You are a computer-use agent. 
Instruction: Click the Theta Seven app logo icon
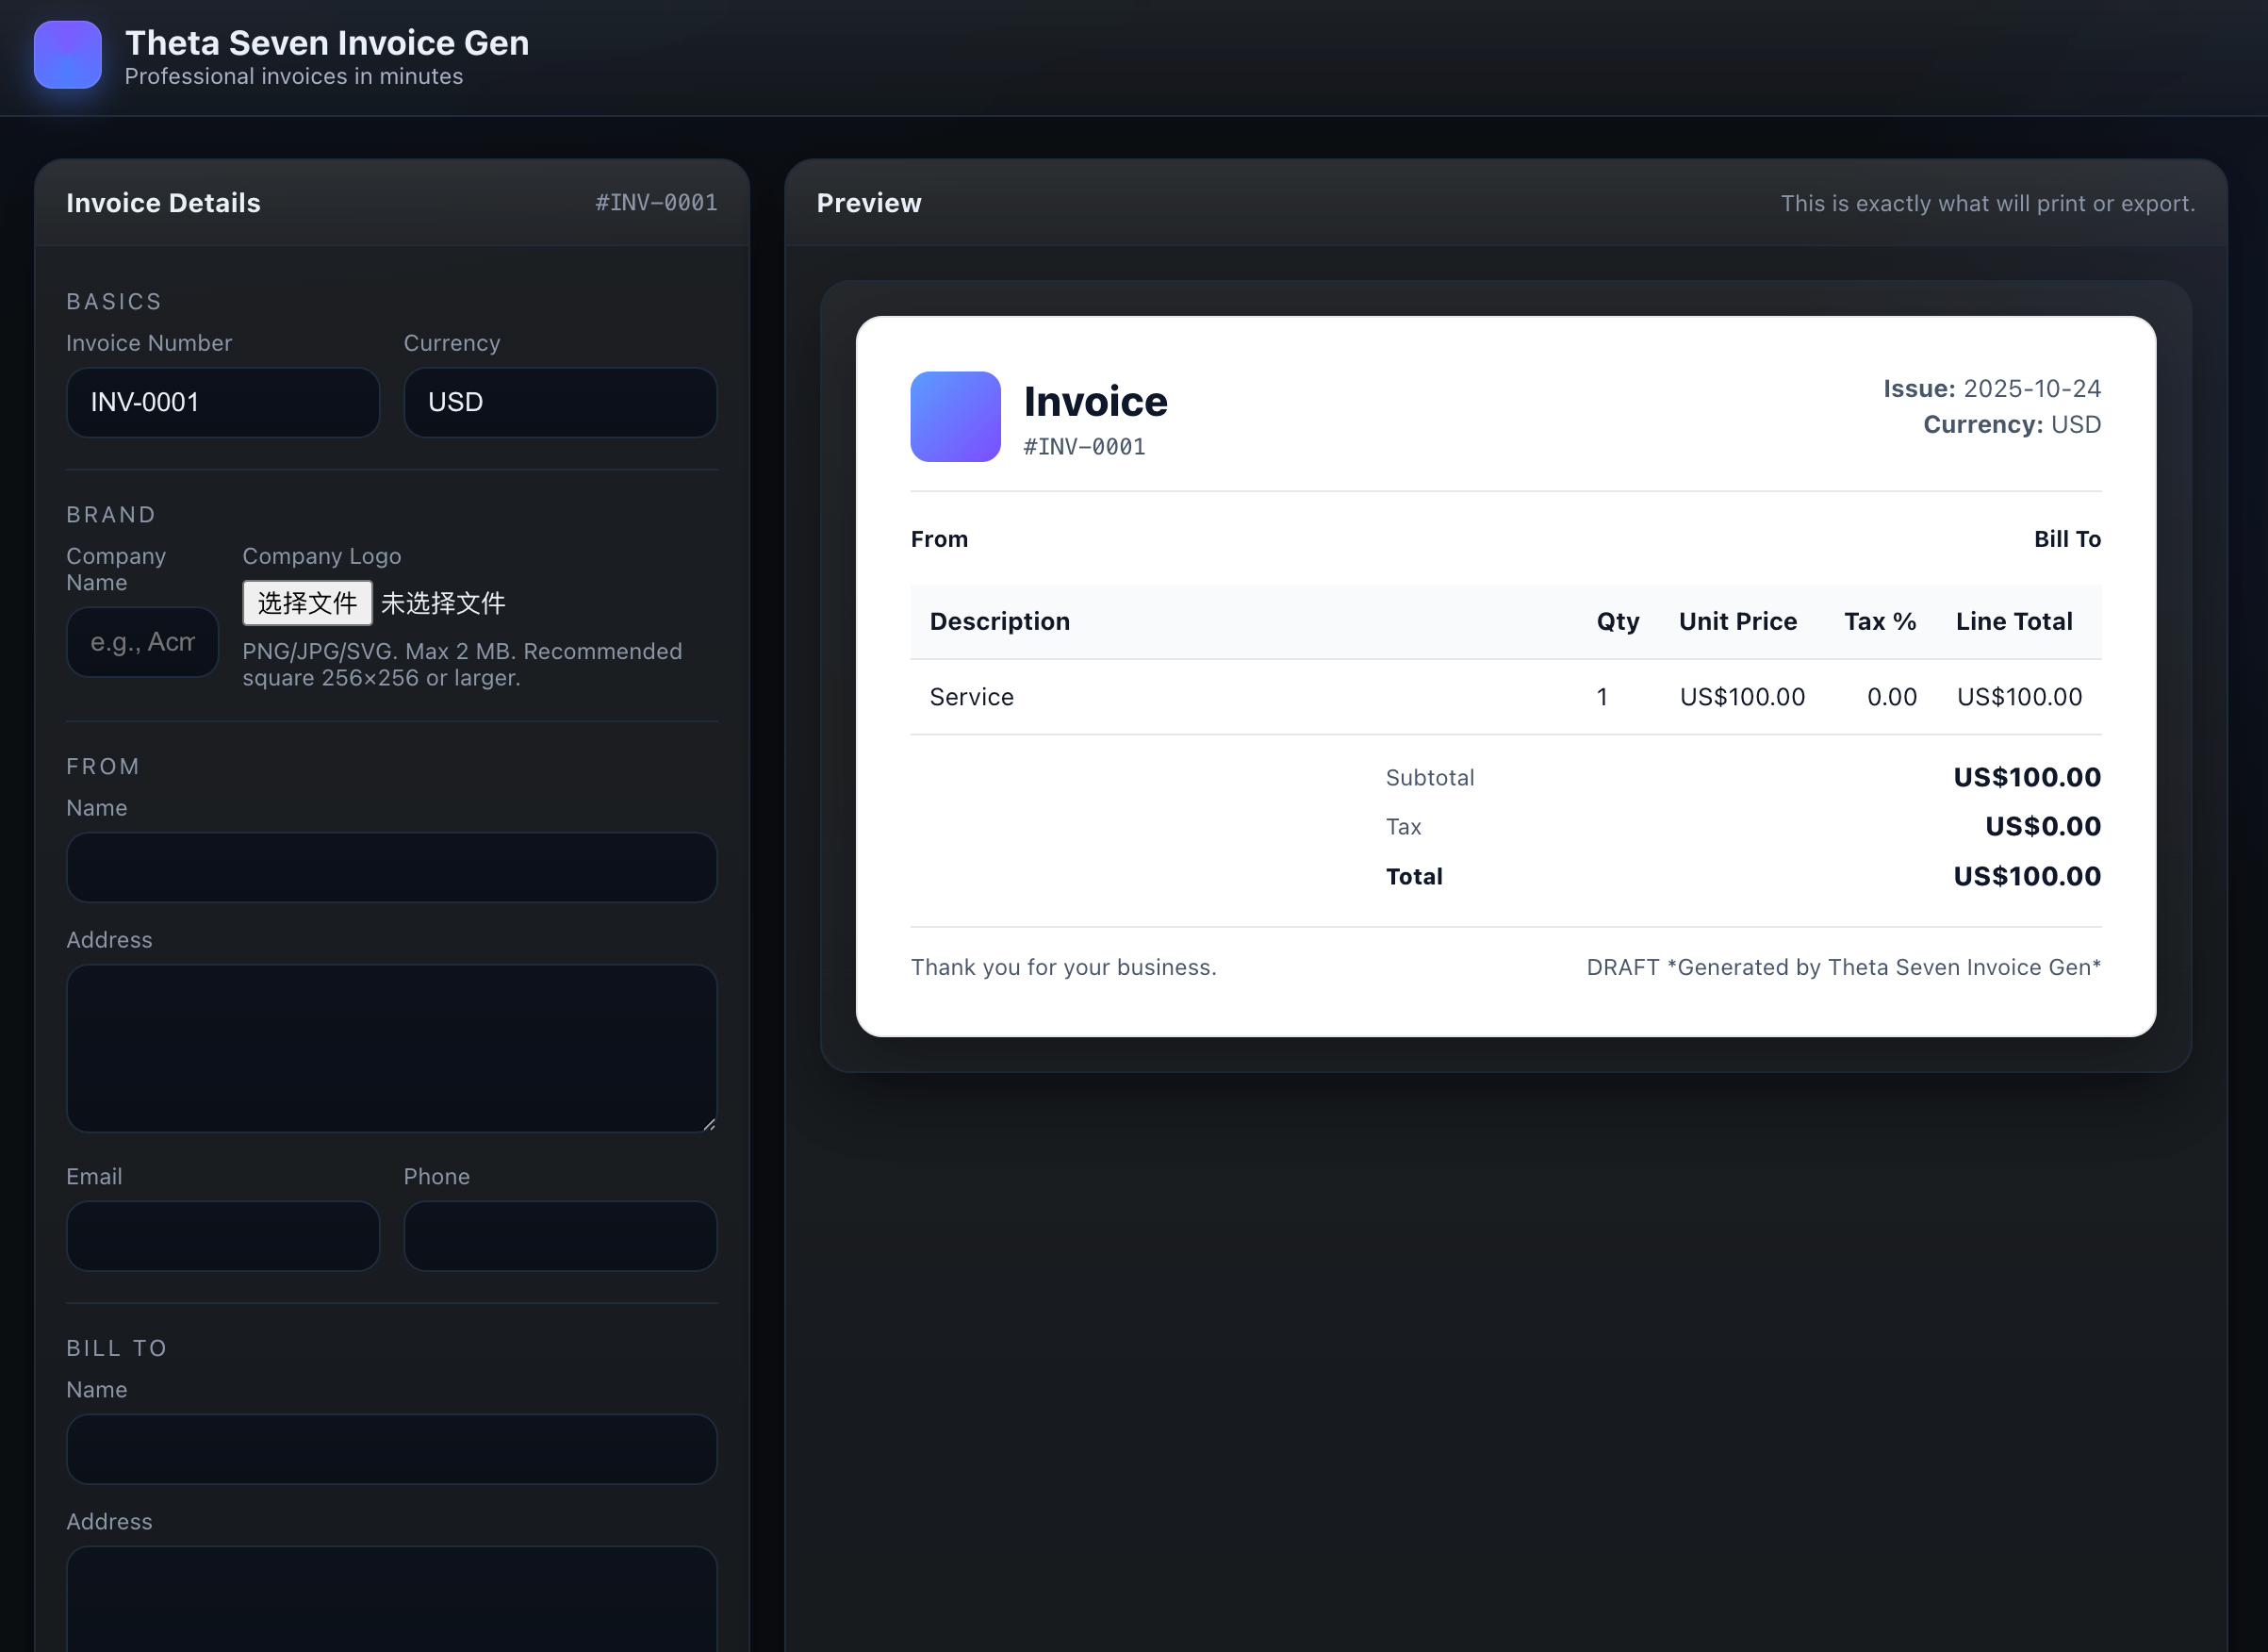pyautogui.click(x=67, y=55)
